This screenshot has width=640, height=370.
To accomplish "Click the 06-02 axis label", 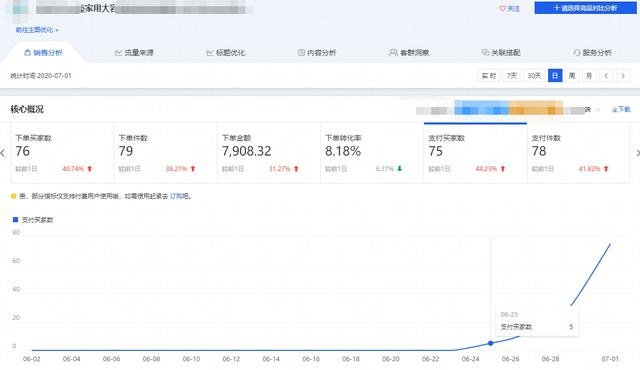I will (x=31, y=359).
